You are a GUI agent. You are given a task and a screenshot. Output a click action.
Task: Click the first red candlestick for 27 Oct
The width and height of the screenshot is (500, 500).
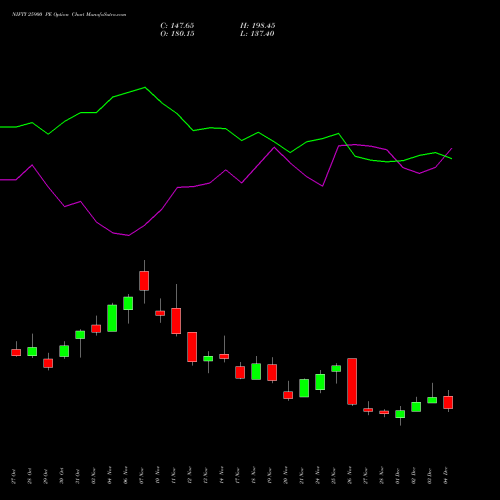click(16, 352)
